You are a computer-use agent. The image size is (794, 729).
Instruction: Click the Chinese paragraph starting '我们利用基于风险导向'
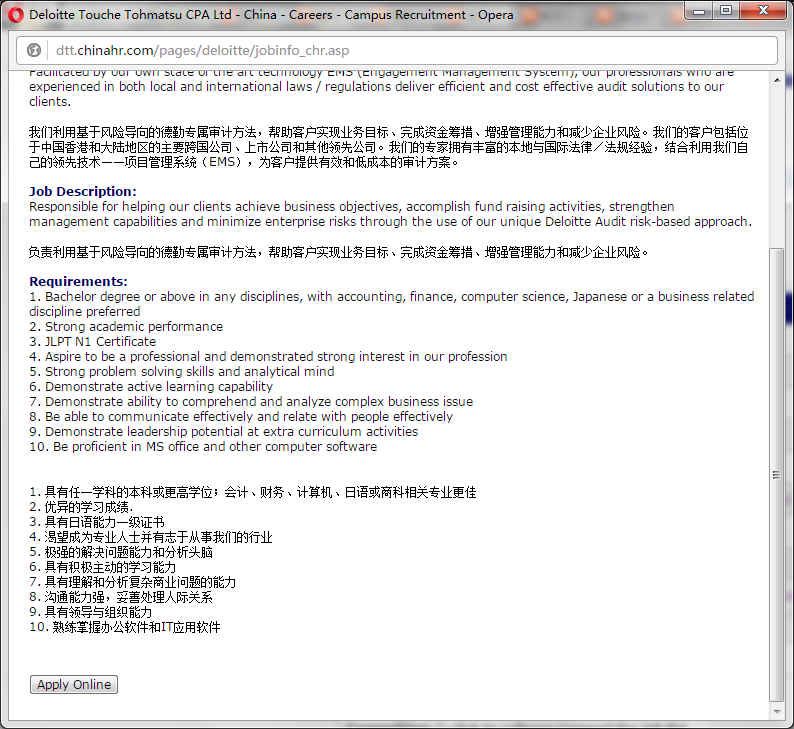[388, 147]
